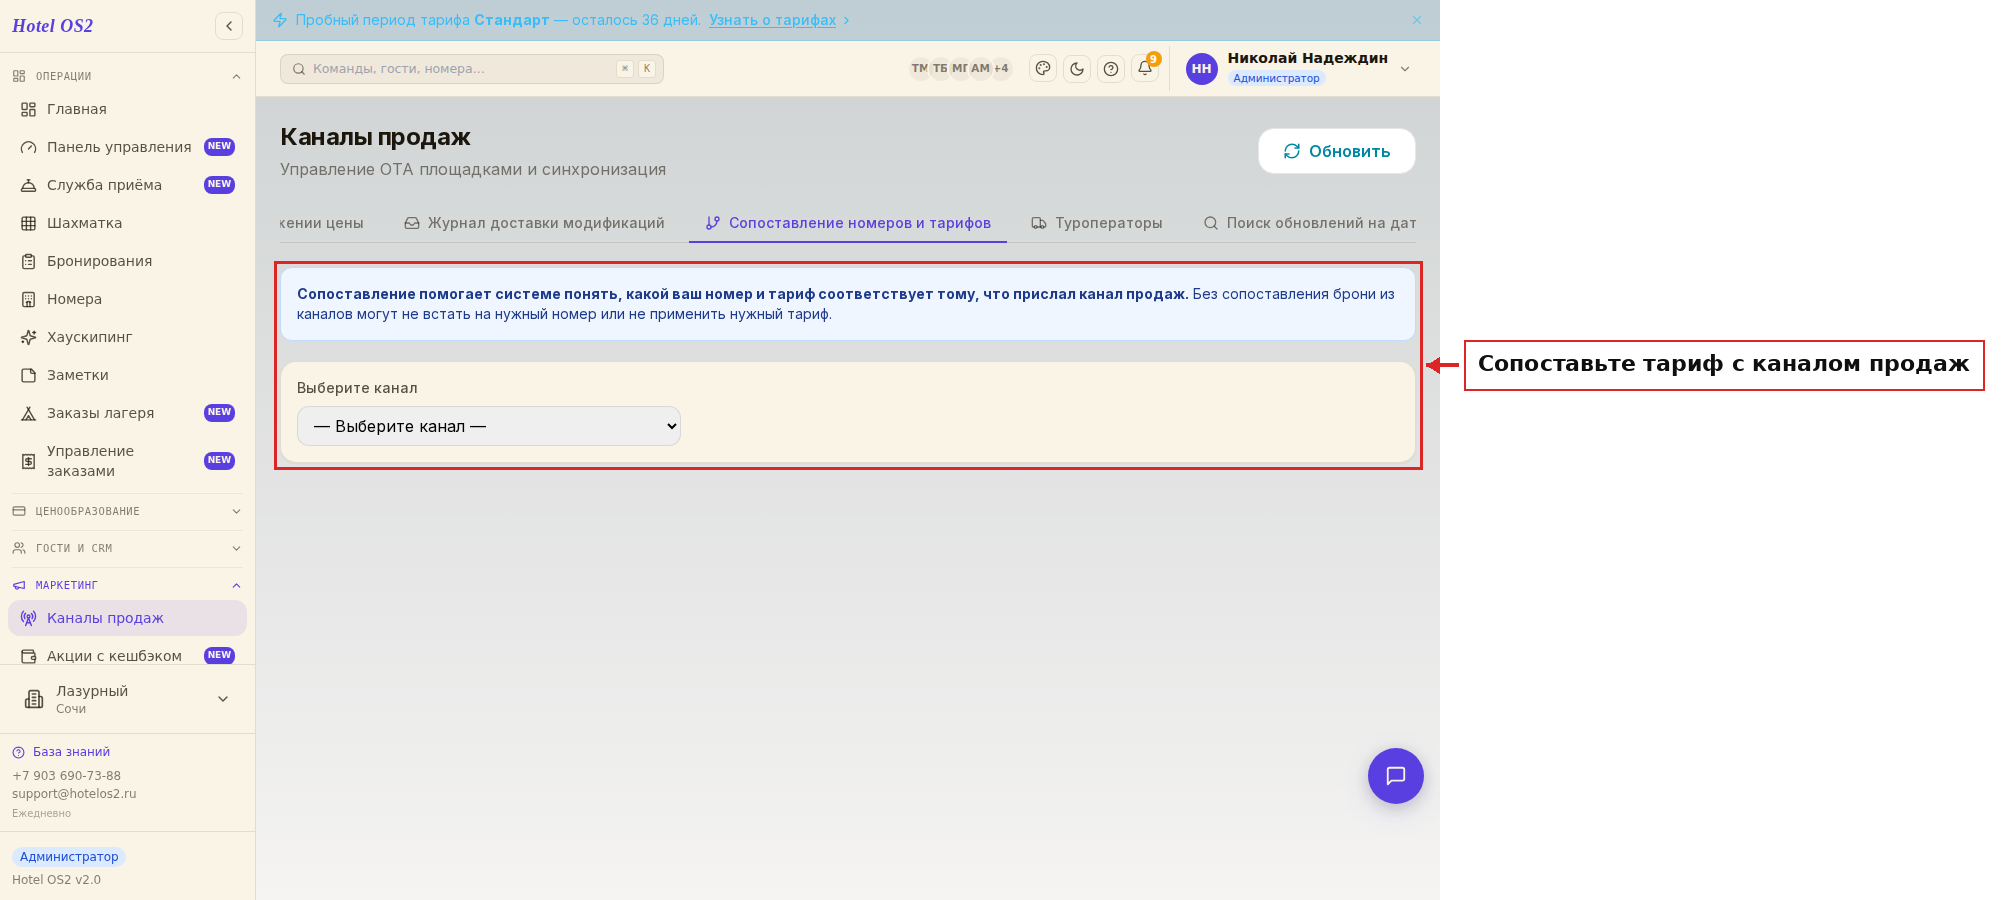
Task: Click the Лазурный building icon
Action: pyautogui.click(x=34, y=699)
